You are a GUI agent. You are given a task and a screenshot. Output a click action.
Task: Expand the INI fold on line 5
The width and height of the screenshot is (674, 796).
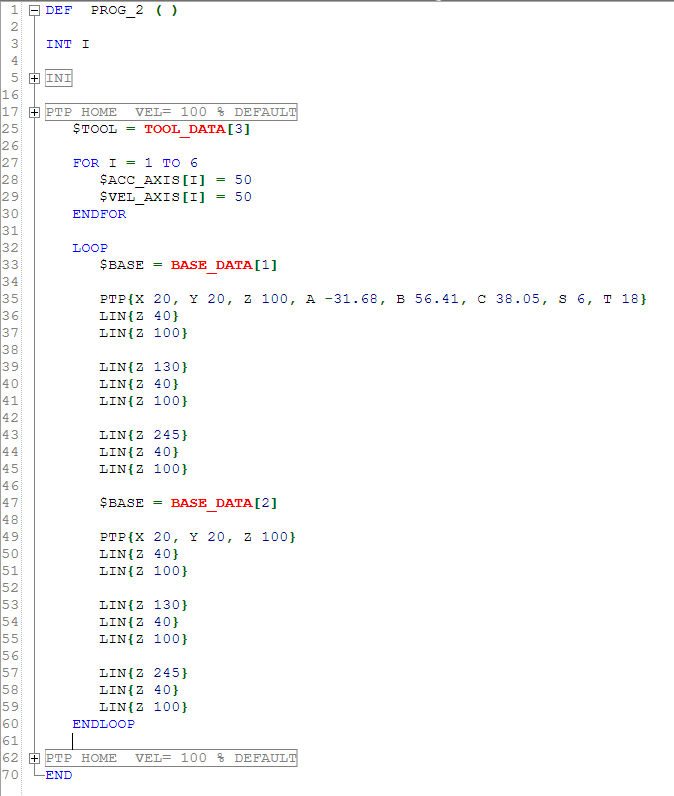click(x=34, y=79)
